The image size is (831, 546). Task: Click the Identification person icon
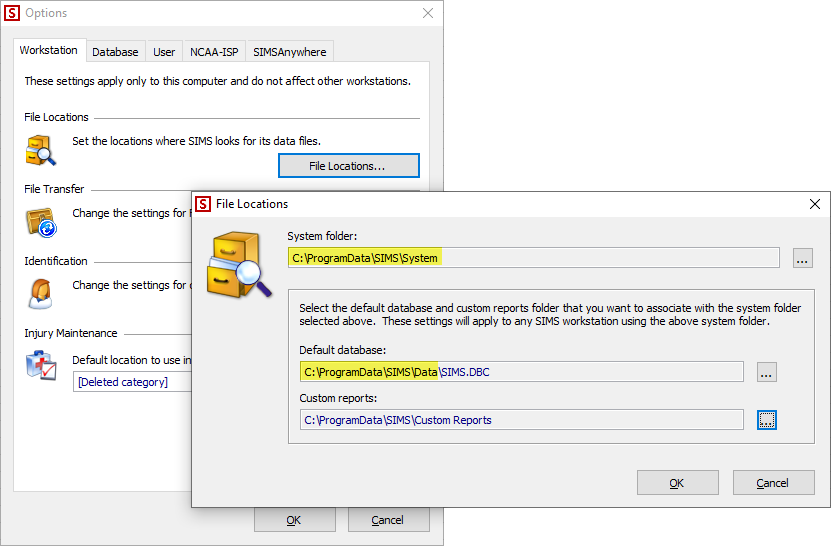click(41, 294)
